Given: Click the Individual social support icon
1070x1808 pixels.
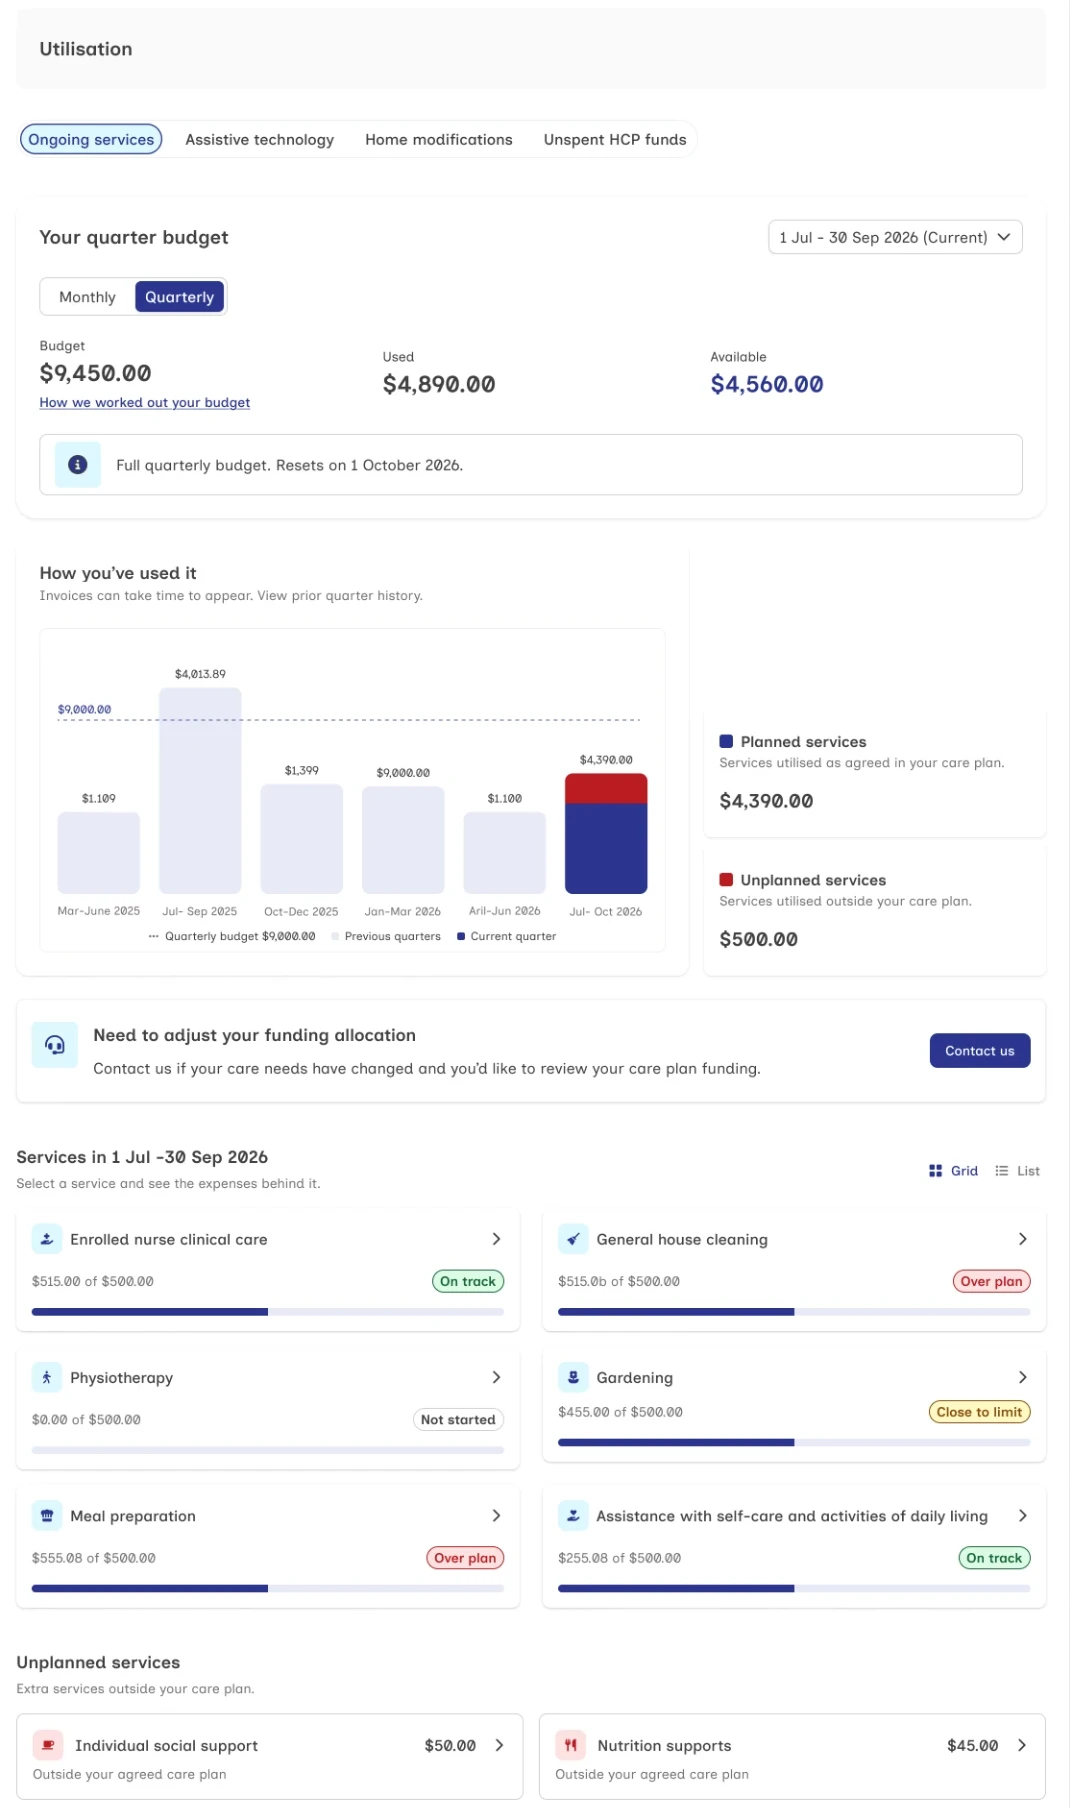Looking at the screenshot, I should pyautogui.click(x=48, y=1745).
